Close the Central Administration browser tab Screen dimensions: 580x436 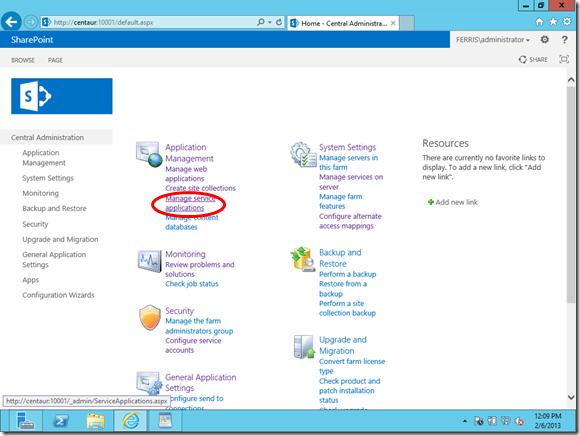pos(393,23)
